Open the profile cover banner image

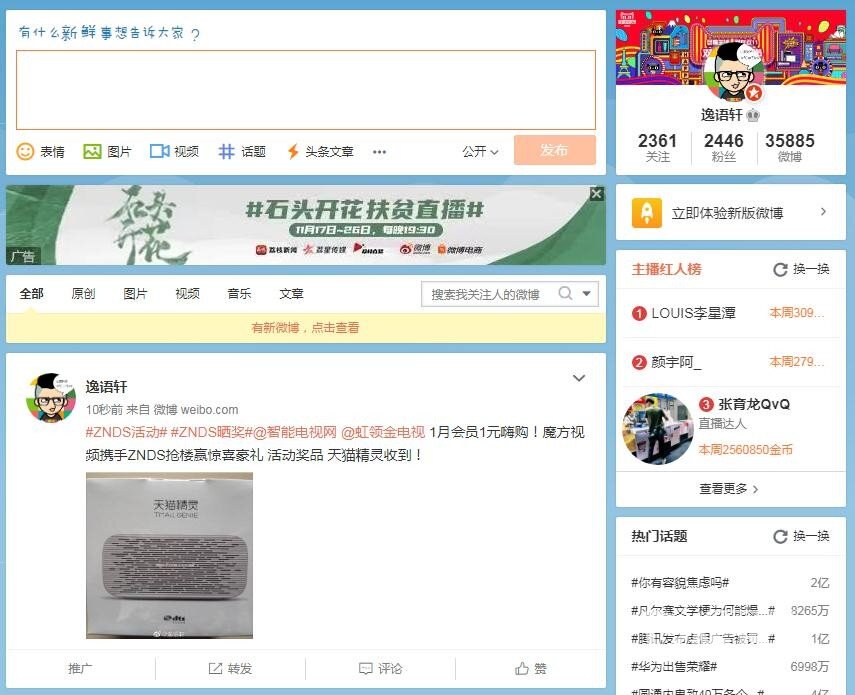(x=731, y=47)
